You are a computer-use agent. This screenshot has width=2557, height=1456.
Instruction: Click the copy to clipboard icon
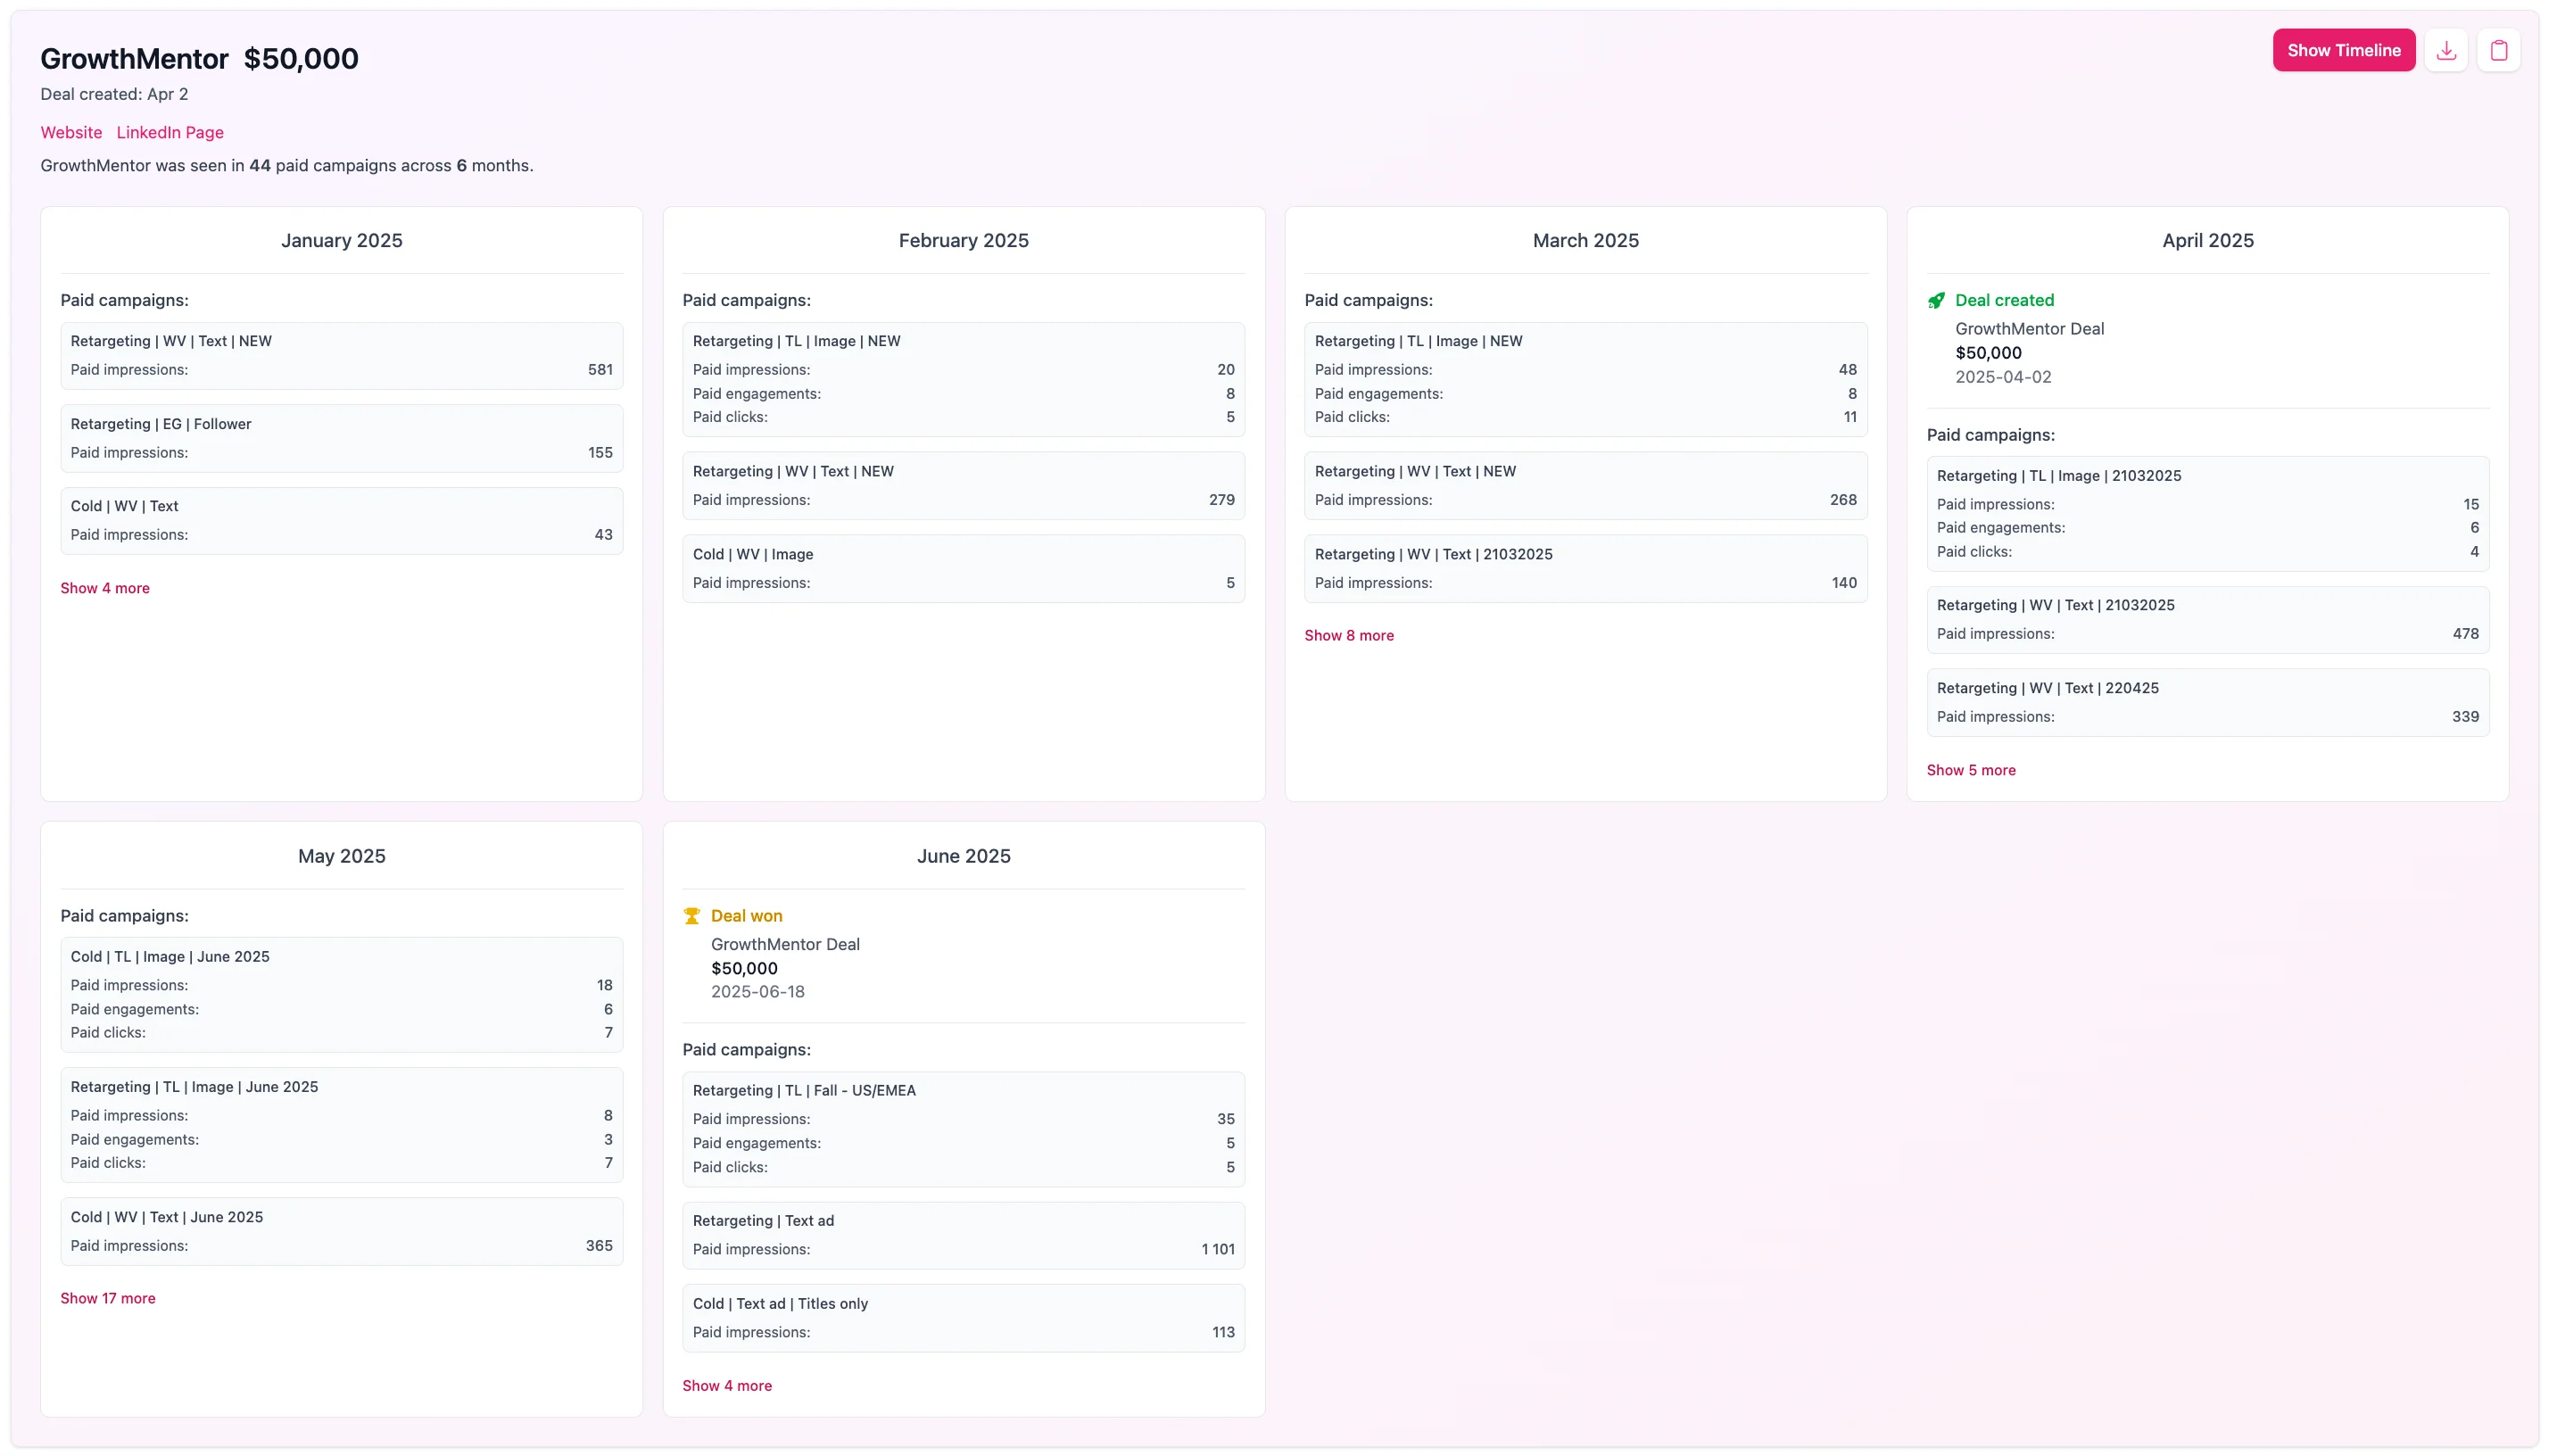click(2500, 50)
